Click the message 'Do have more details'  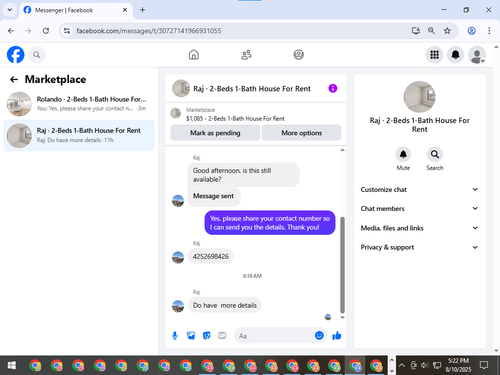[x=225, y=305]
